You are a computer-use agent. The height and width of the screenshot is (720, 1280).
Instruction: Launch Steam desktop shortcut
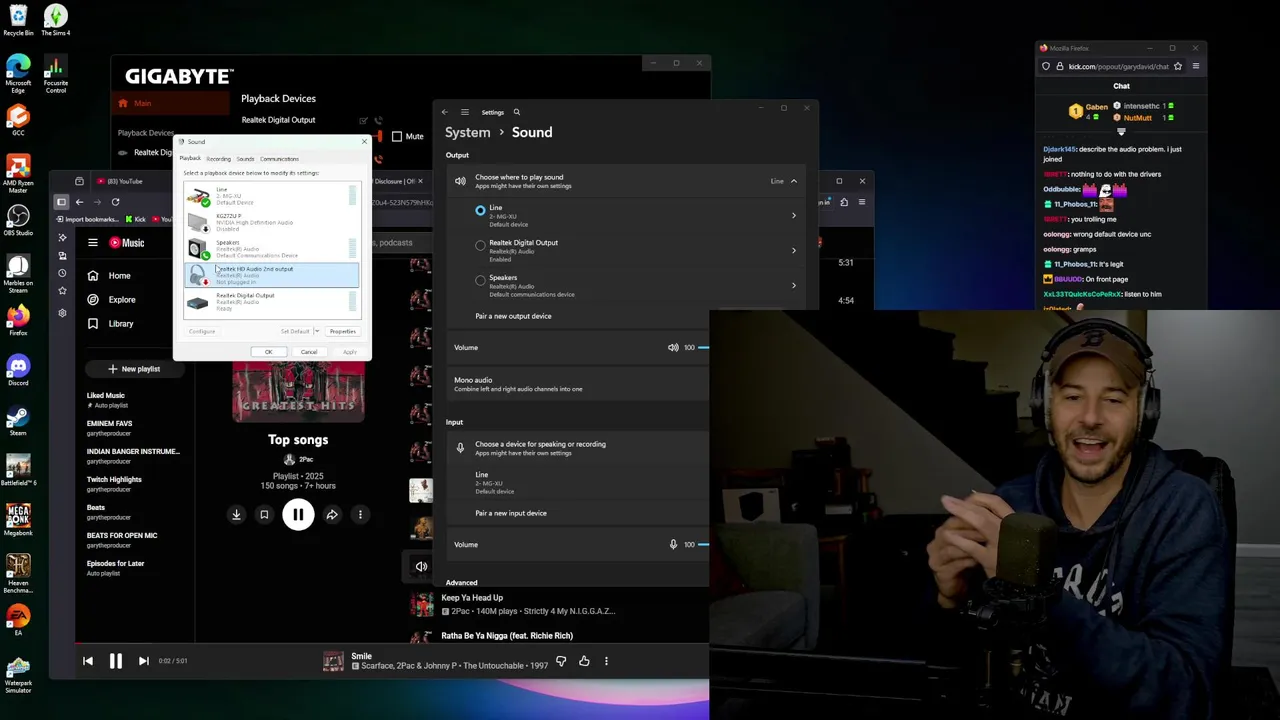point(18,421)
